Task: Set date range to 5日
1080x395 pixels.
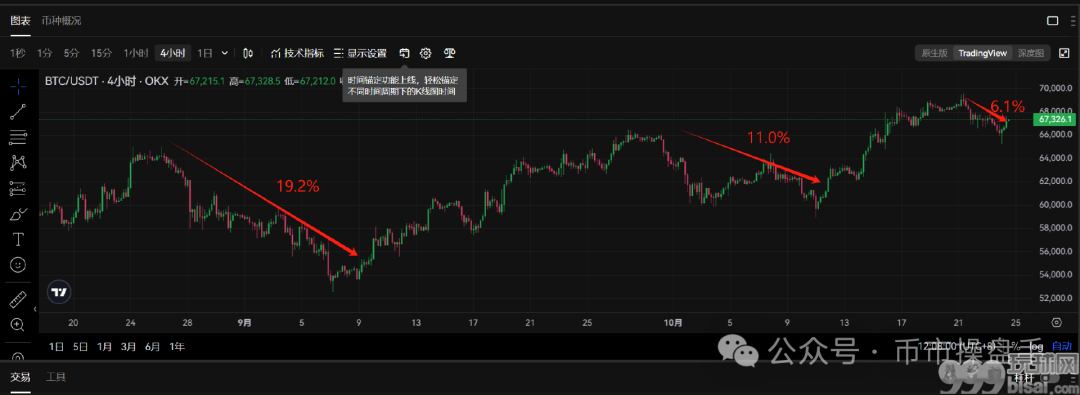Action: pyautogui.click(x=81, y=346)
